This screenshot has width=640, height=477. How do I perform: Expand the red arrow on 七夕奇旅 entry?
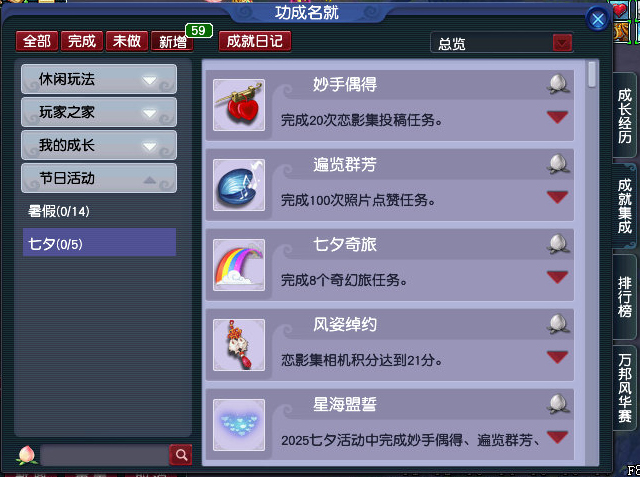[557, 277]
